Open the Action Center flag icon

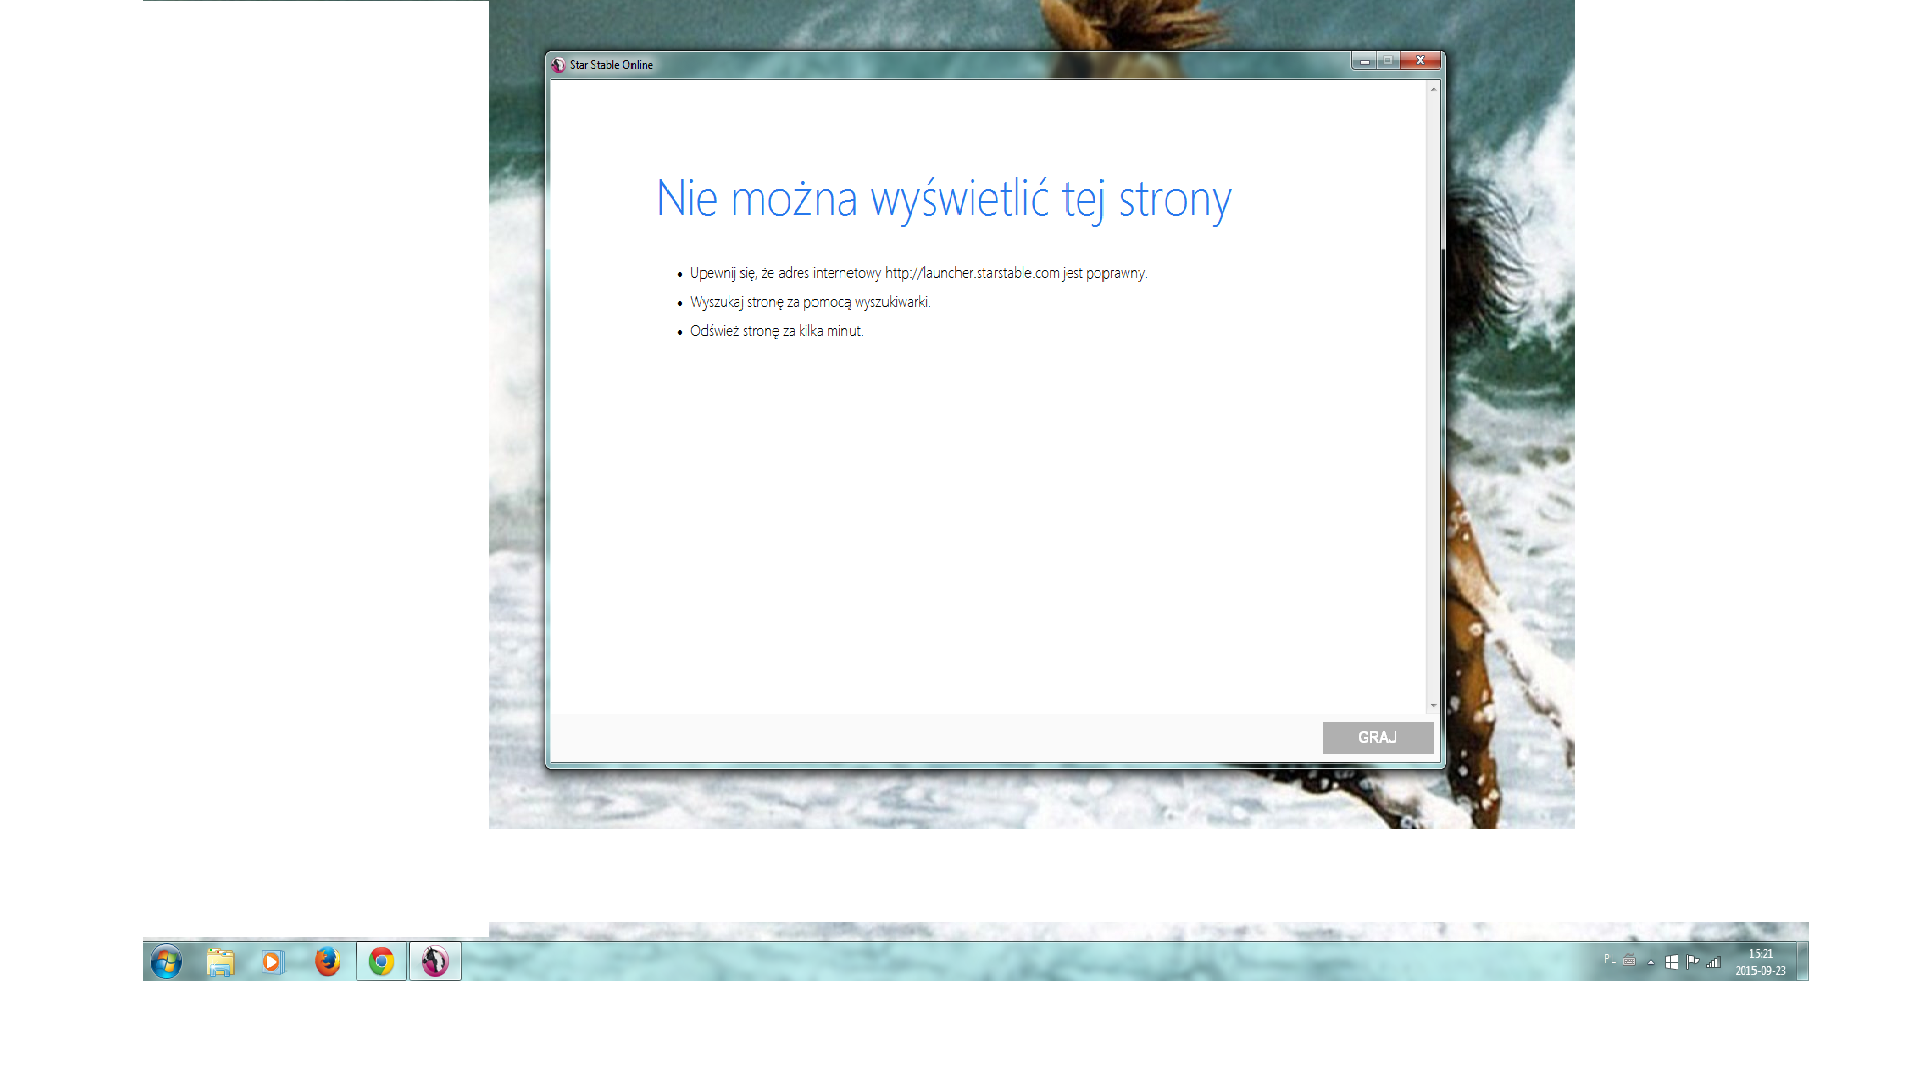tap(1692, 962)
